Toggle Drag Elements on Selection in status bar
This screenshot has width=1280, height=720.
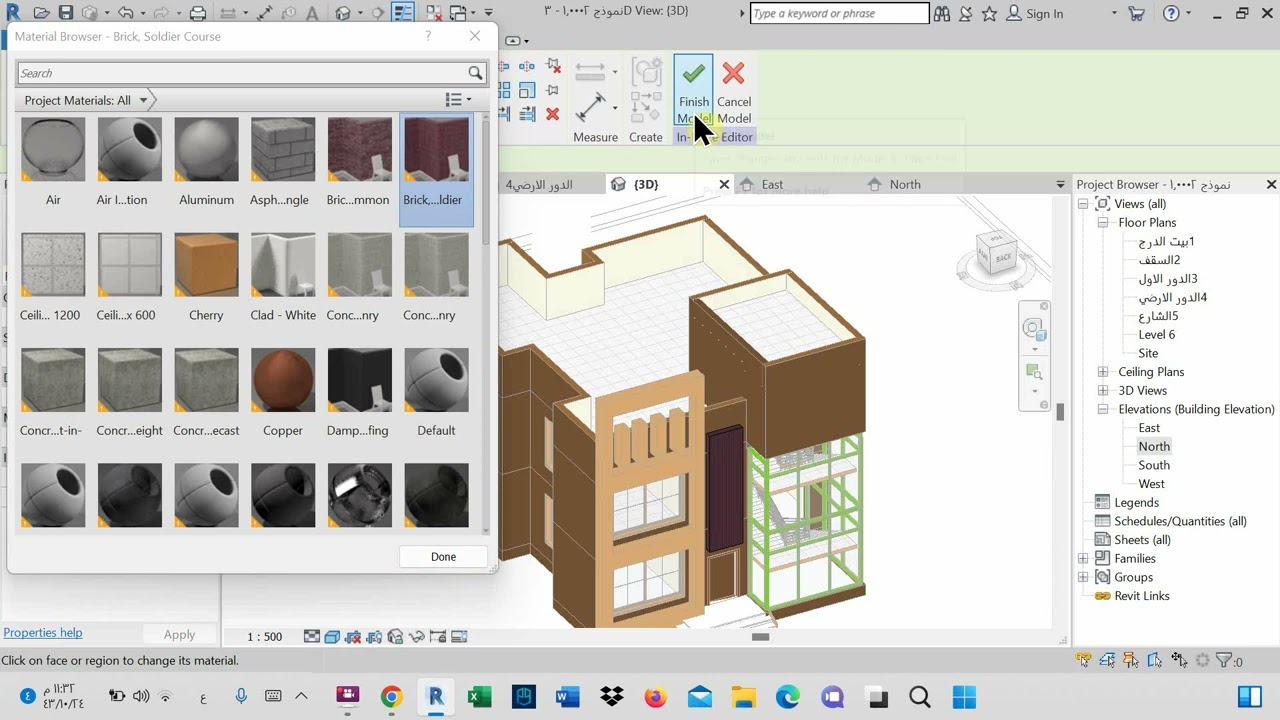[x=1179, y=660]
